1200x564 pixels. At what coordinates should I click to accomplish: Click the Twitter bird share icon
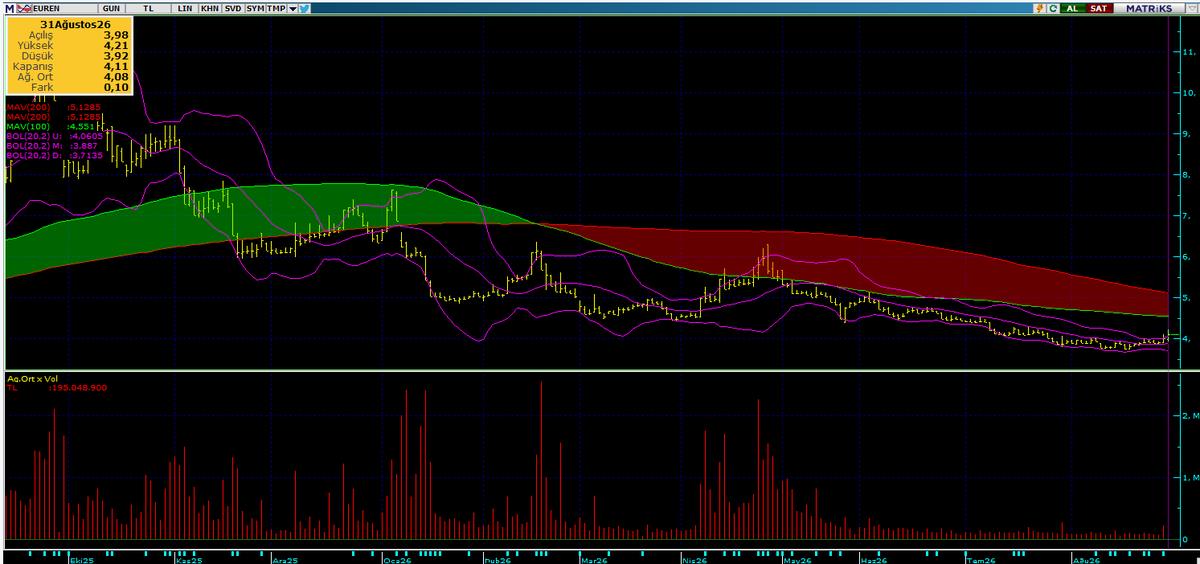pyautogui.click(x=304, y=8)
